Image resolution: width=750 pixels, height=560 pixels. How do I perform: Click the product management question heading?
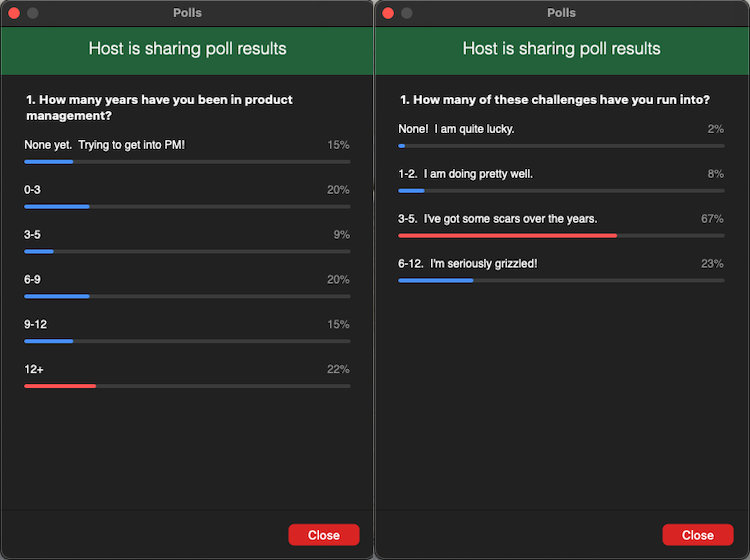tap(173, 107)
